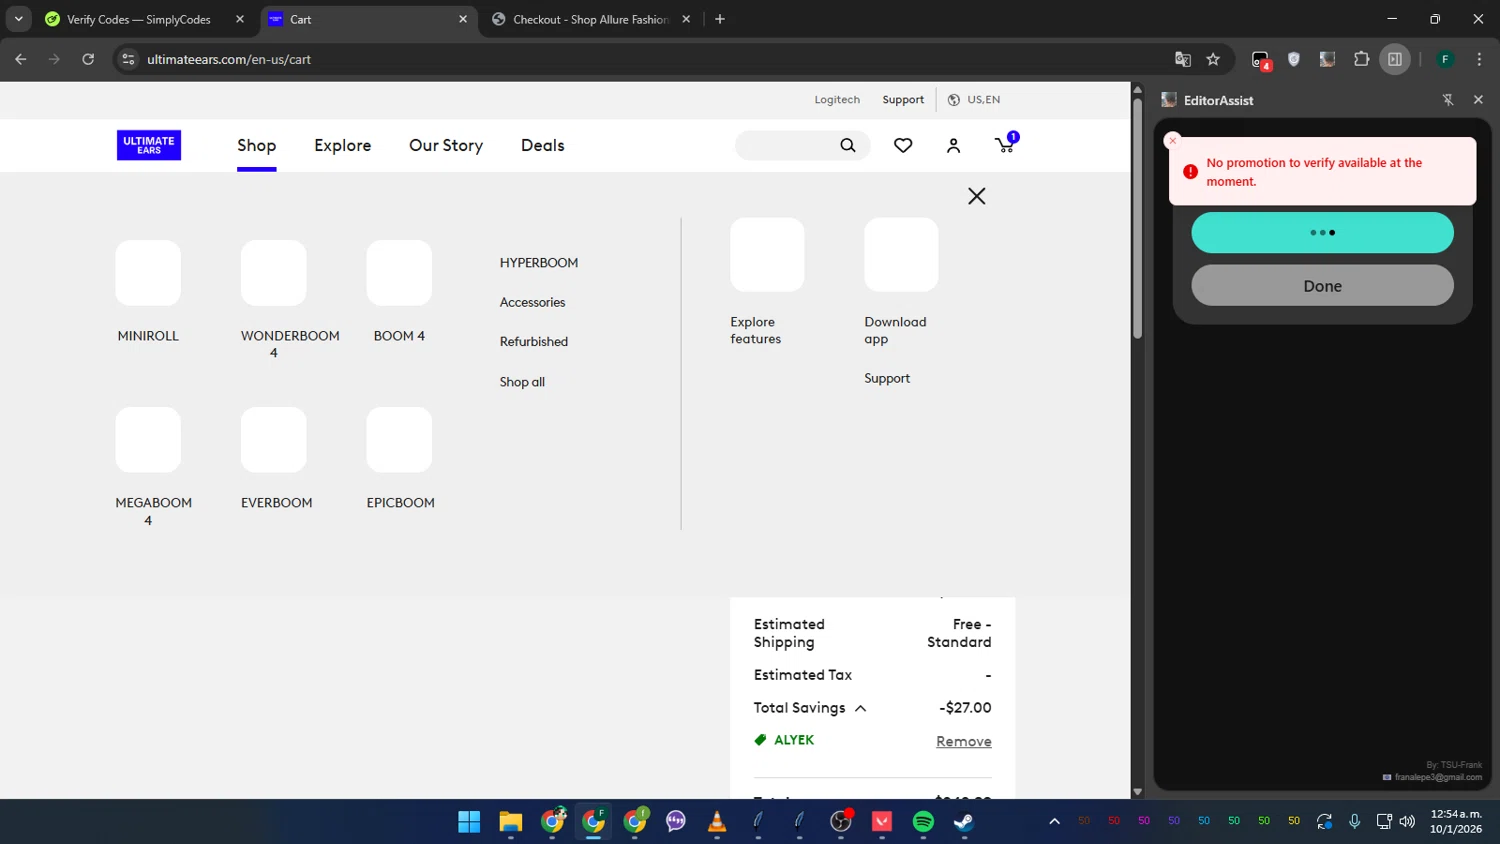Open the shopping cart icon
The height and width of the screenshot is (844, 1500).
[1005, 146]
